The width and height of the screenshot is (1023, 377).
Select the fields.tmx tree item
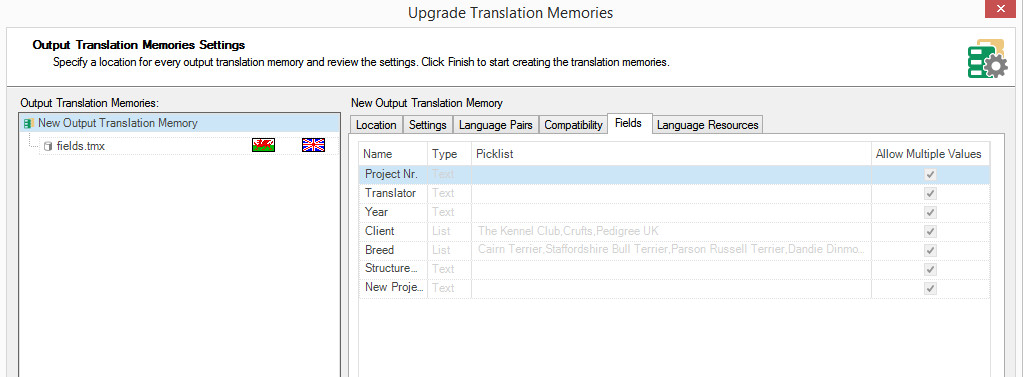point(81,146)
